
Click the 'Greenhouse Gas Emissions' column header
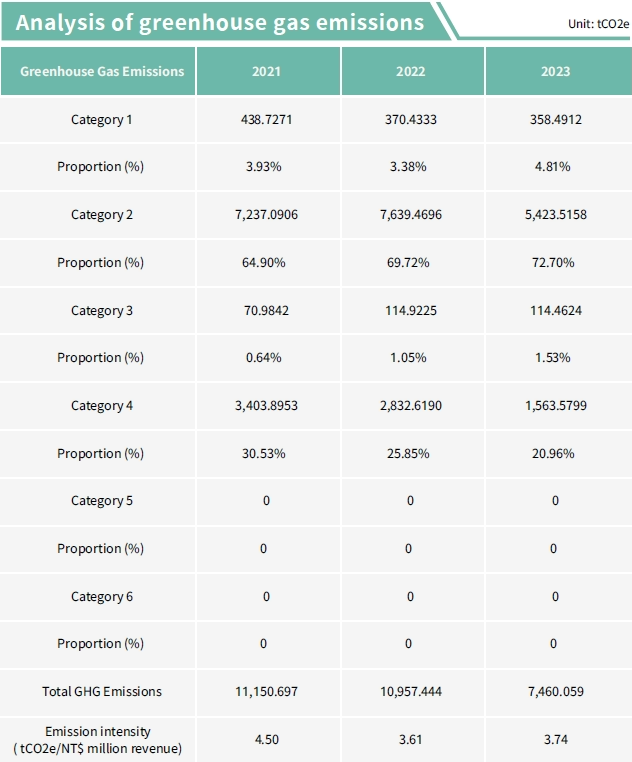[x=102, y=71]
